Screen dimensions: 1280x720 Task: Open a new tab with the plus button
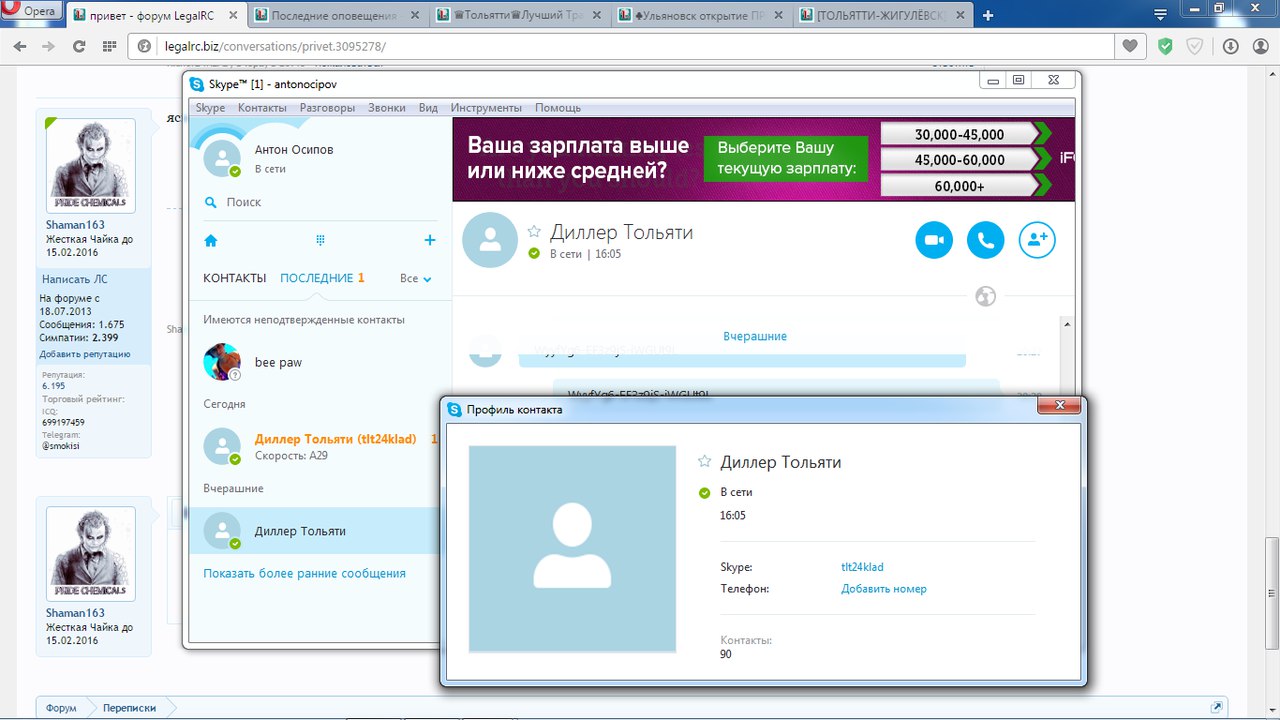(988, 15)
